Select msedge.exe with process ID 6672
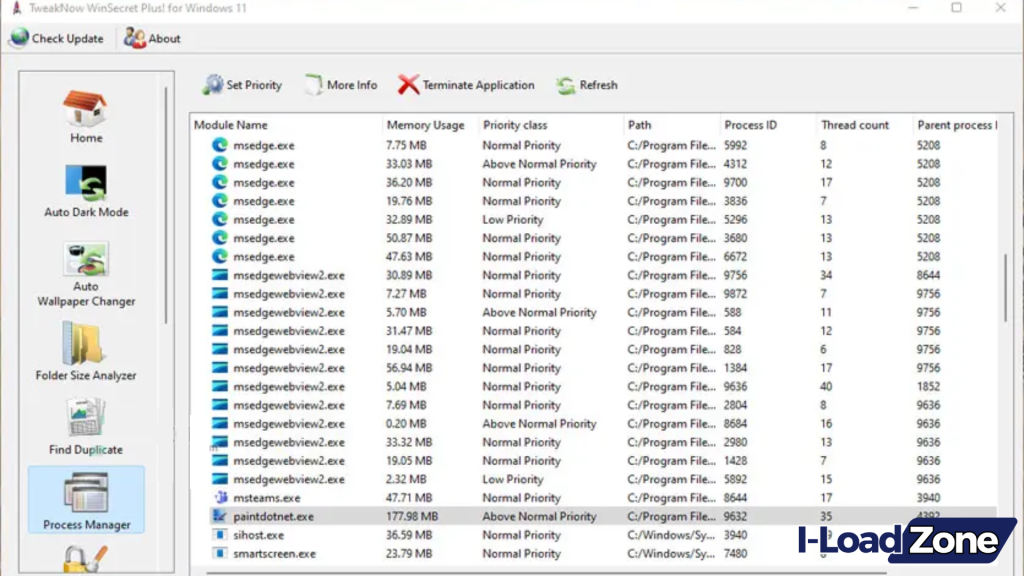This screenshot has width=1024, height=576. click(603, 257)
